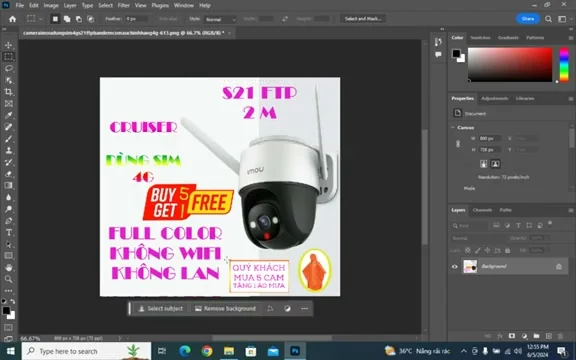The width and height of the screenshot is (576, 360).
Task: Select the Lasso tool
Action: 8,68
